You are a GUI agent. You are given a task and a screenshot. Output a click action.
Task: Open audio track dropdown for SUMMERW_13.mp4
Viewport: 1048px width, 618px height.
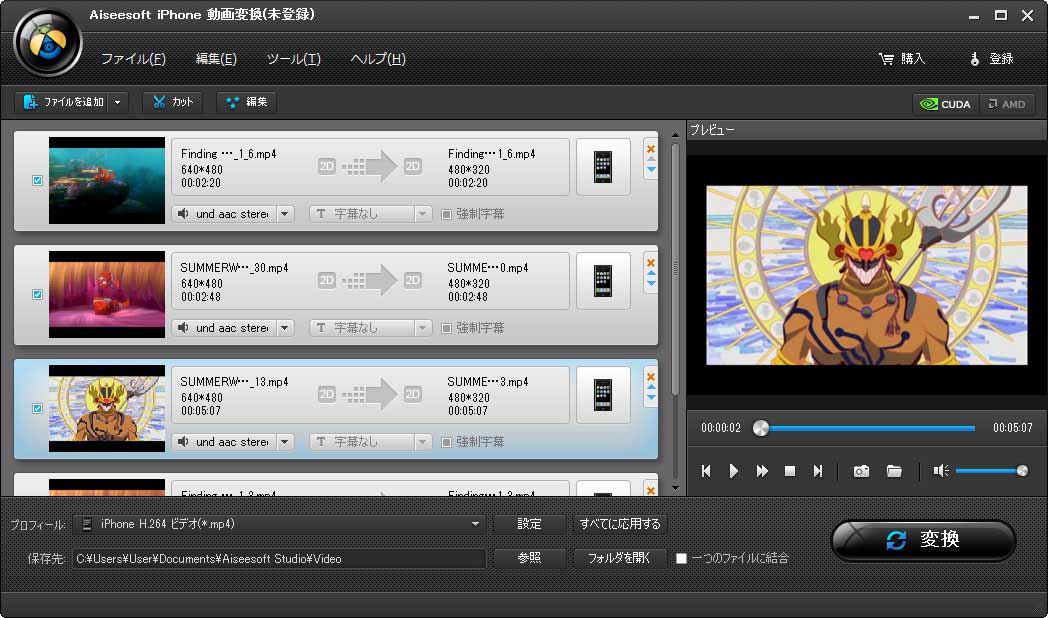(x=285, y=442)
